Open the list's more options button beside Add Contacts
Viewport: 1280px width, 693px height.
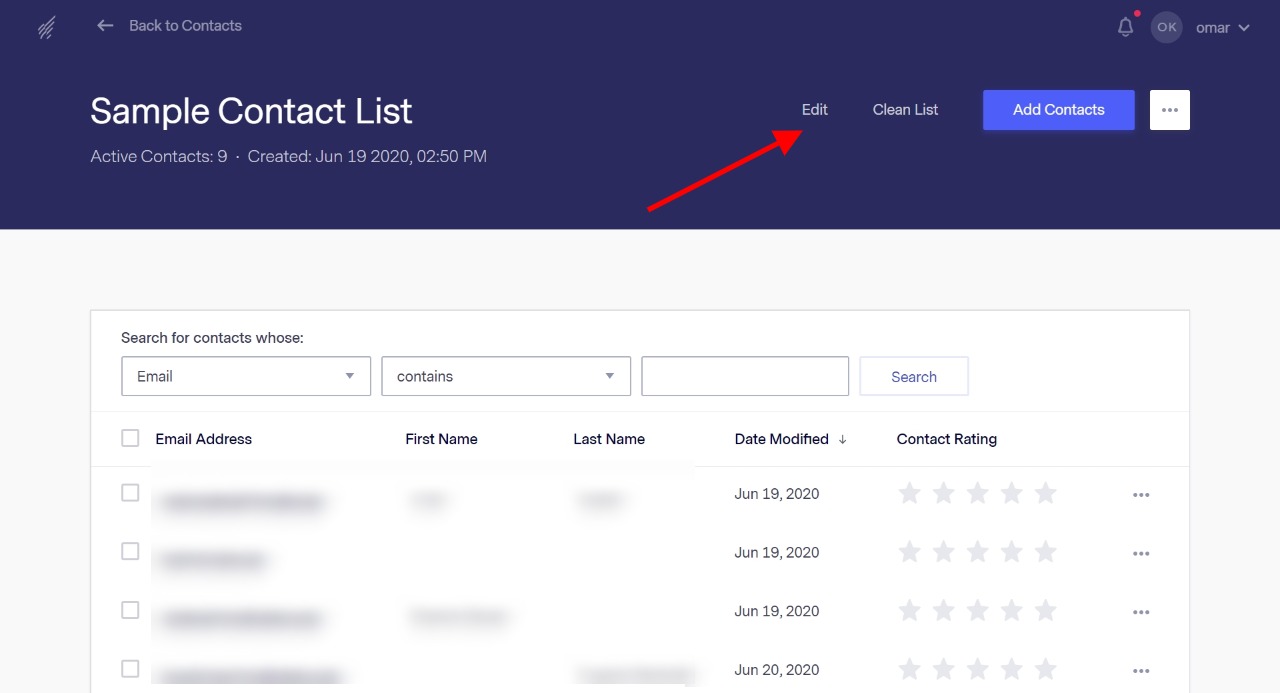click(1170, 110)
